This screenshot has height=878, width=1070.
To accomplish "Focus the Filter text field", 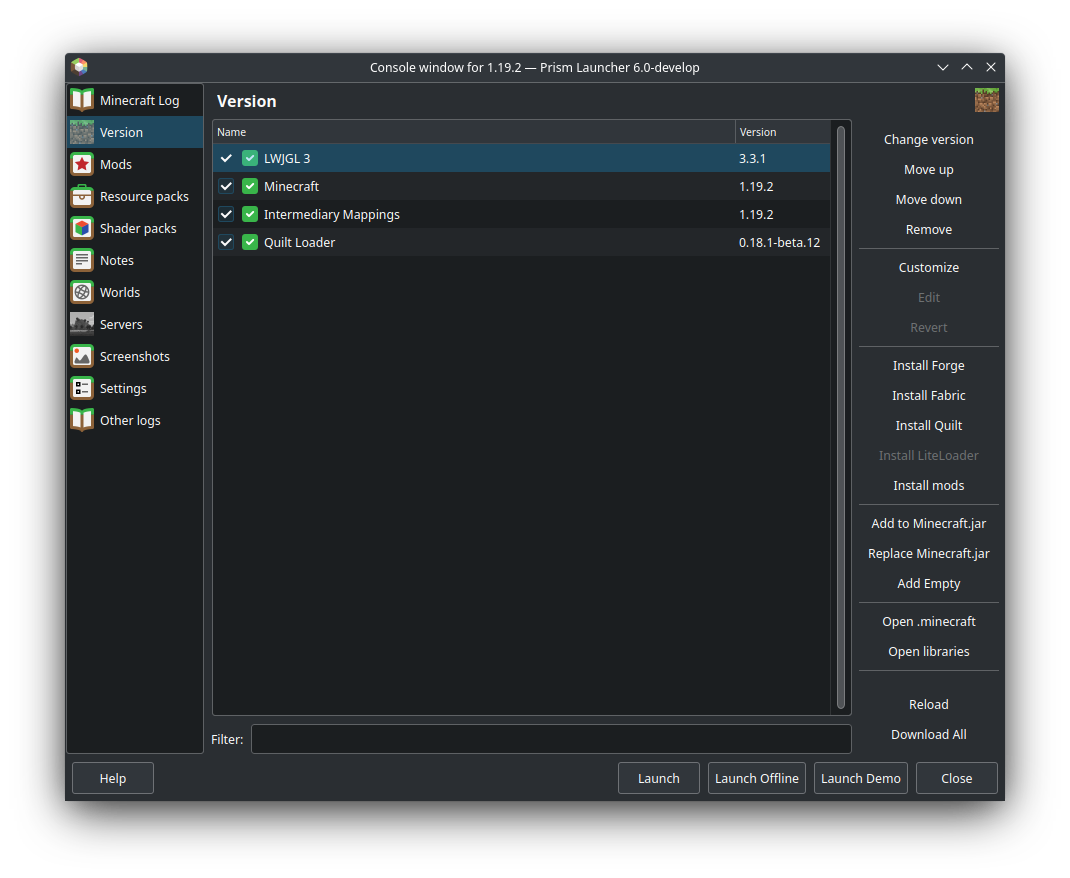I will pyautogui.click(x=551, y=740).
